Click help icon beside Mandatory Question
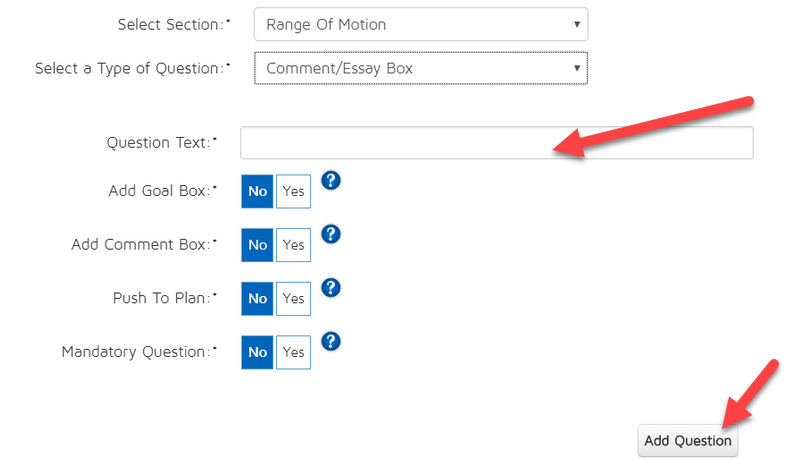The height and width of the screenshot is (471, 810). click(332, 342)
